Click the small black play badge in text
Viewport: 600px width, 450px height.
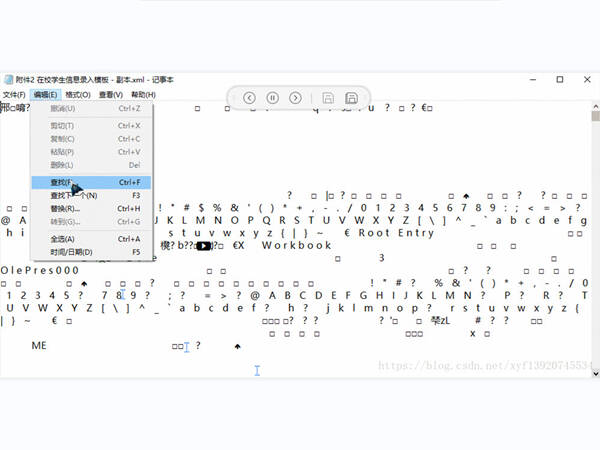point(204,246)
